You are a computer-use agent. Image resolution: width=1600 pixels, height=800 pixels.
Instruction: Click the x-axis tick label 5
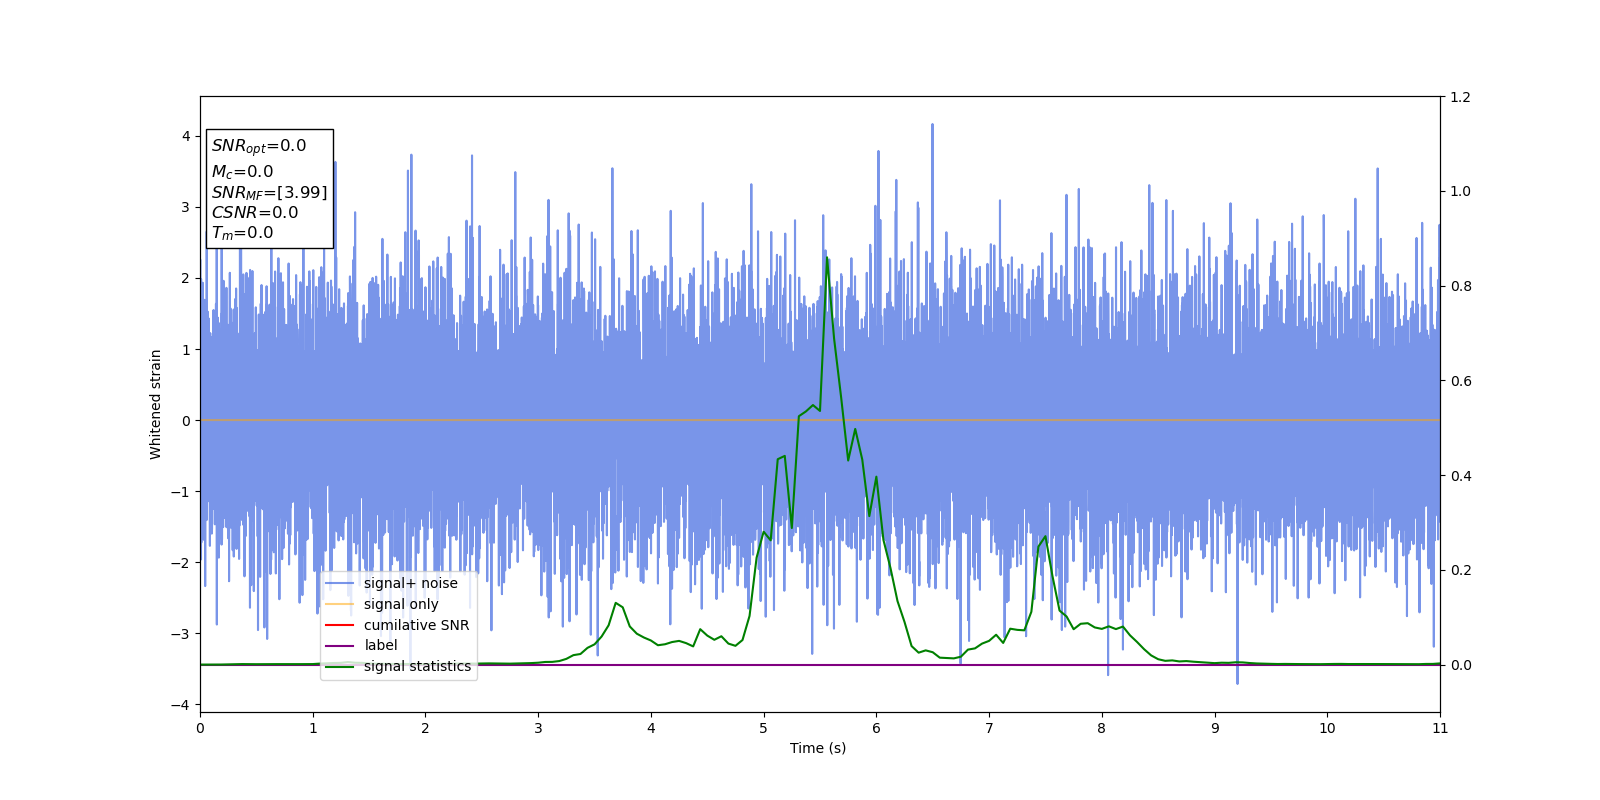764,728
